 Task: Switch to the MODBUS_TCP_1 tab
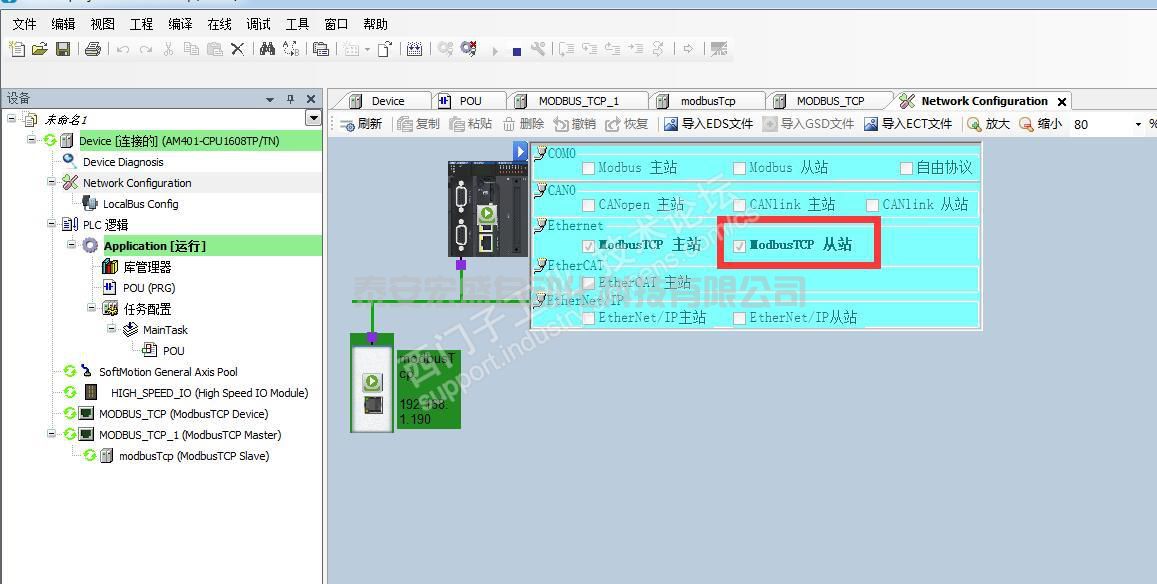[578, 101]
